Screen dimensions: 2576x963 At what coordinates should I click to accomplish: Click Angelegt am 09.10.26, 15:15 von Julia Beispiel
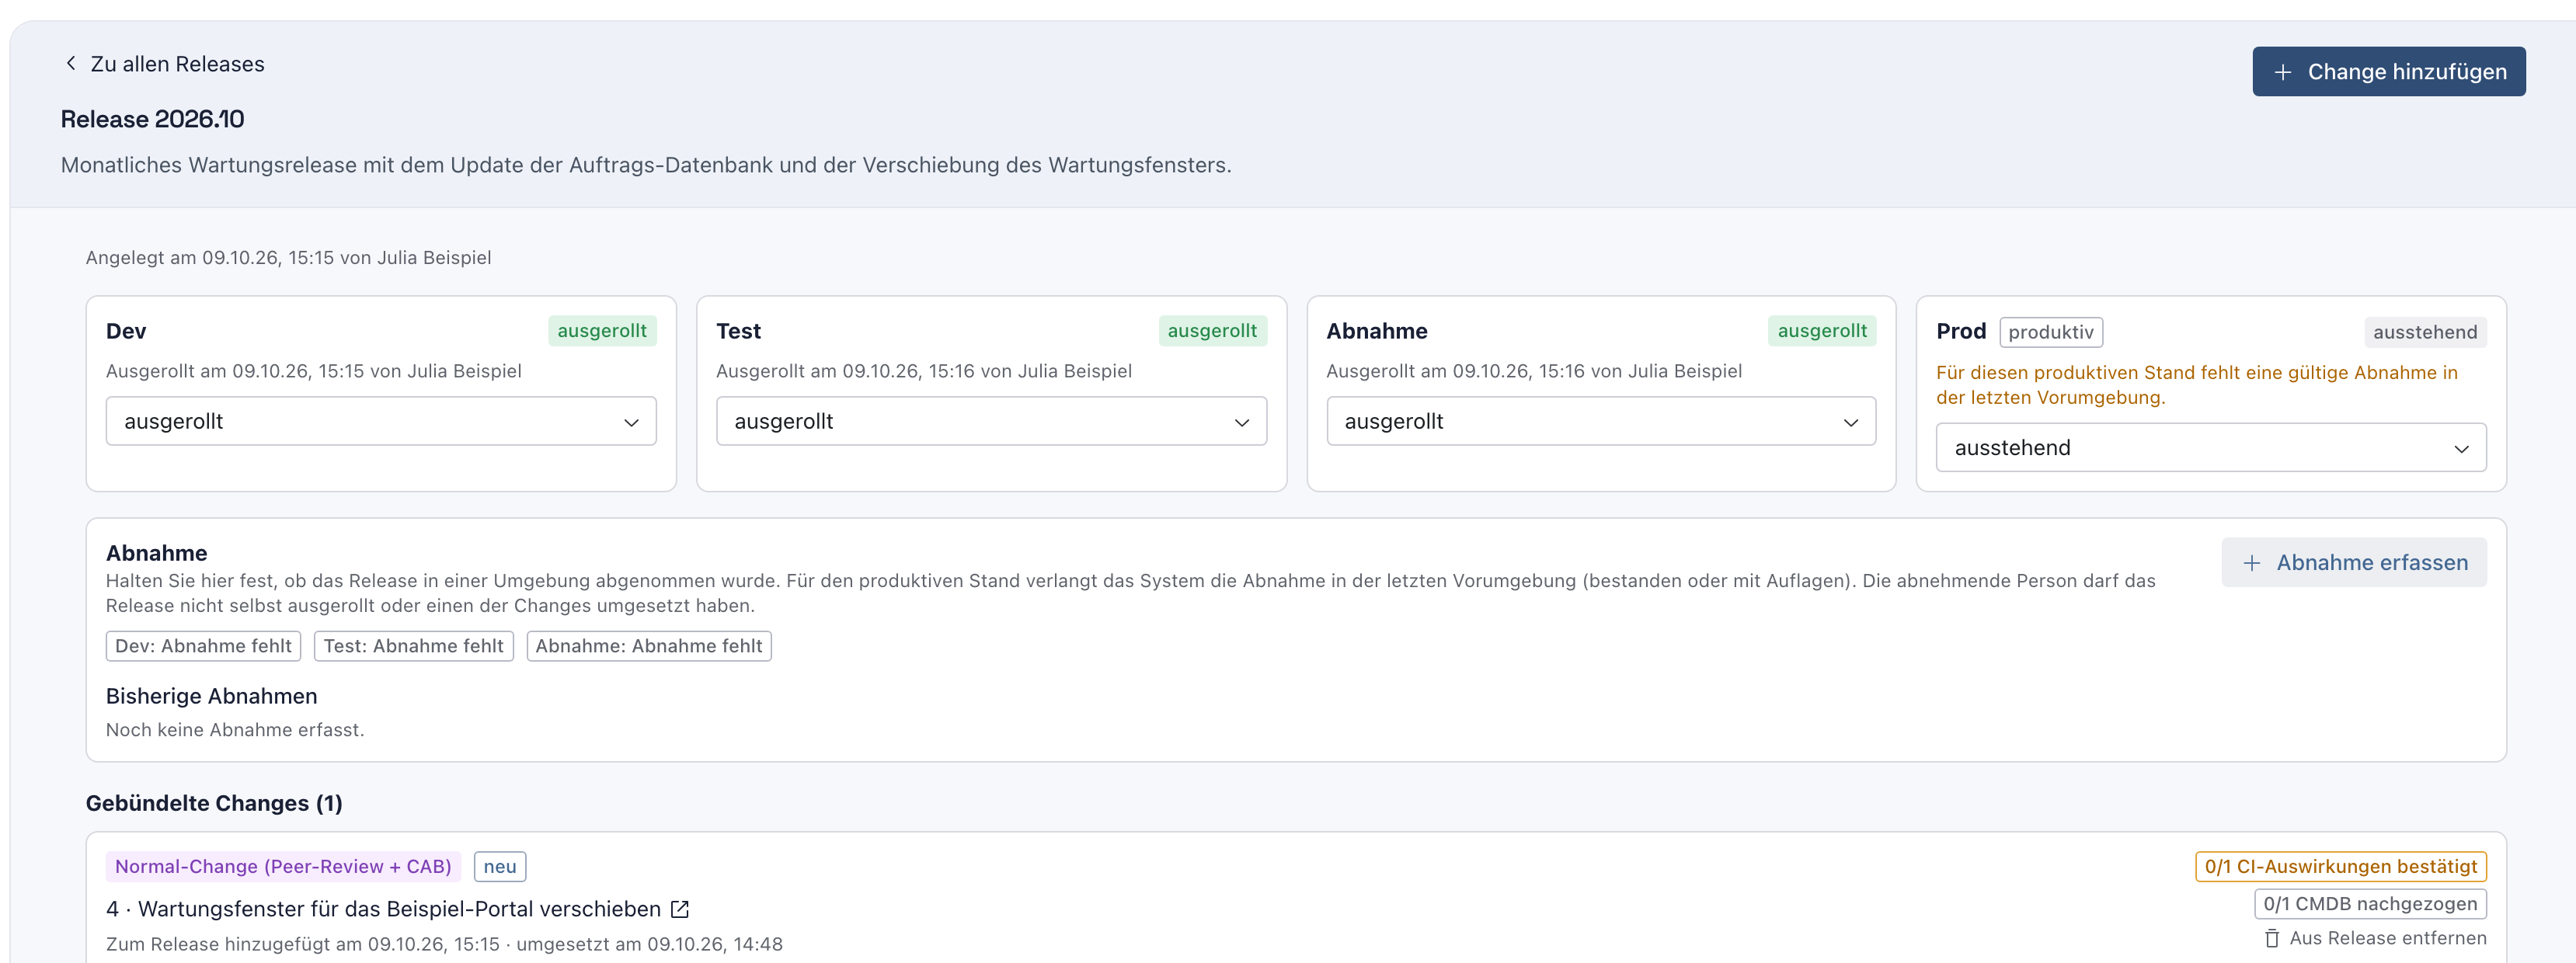click(288, 257)
